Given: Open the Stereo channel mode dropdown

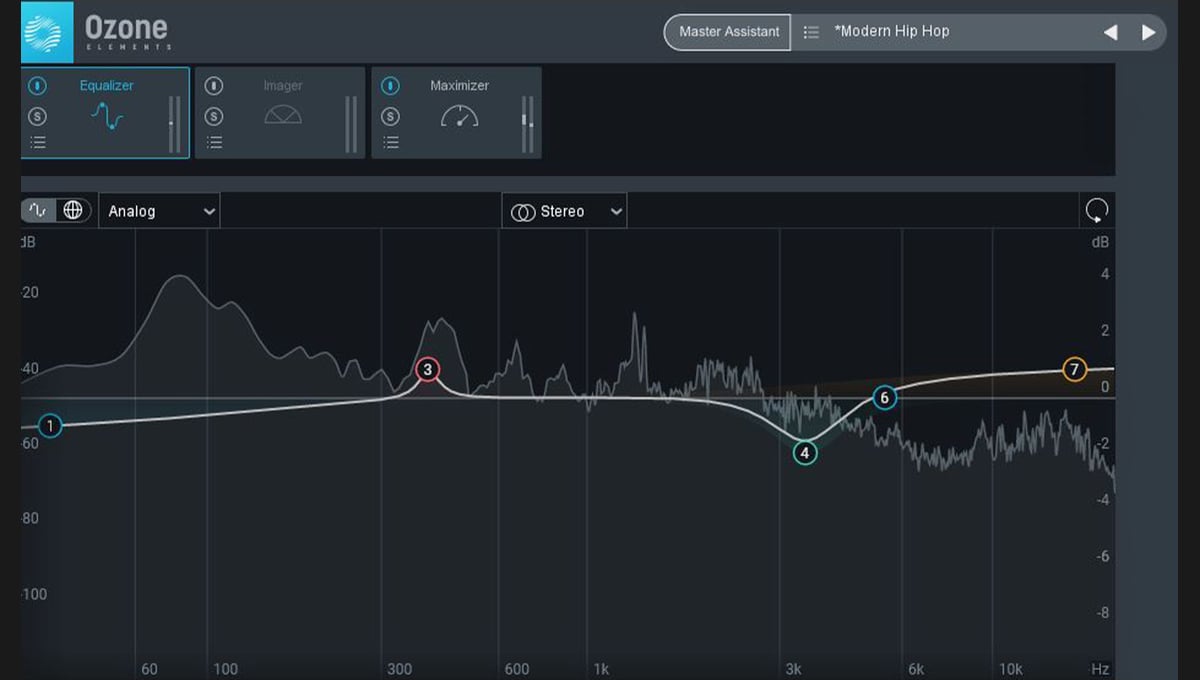Looking at the screenshot, I should (x=564, y=211).
